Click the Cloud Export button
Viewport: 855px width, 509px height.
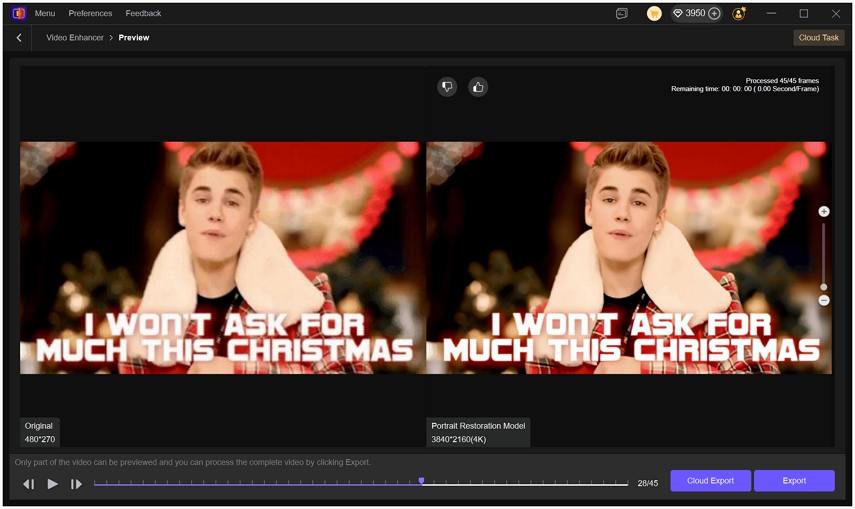[711, 481]
